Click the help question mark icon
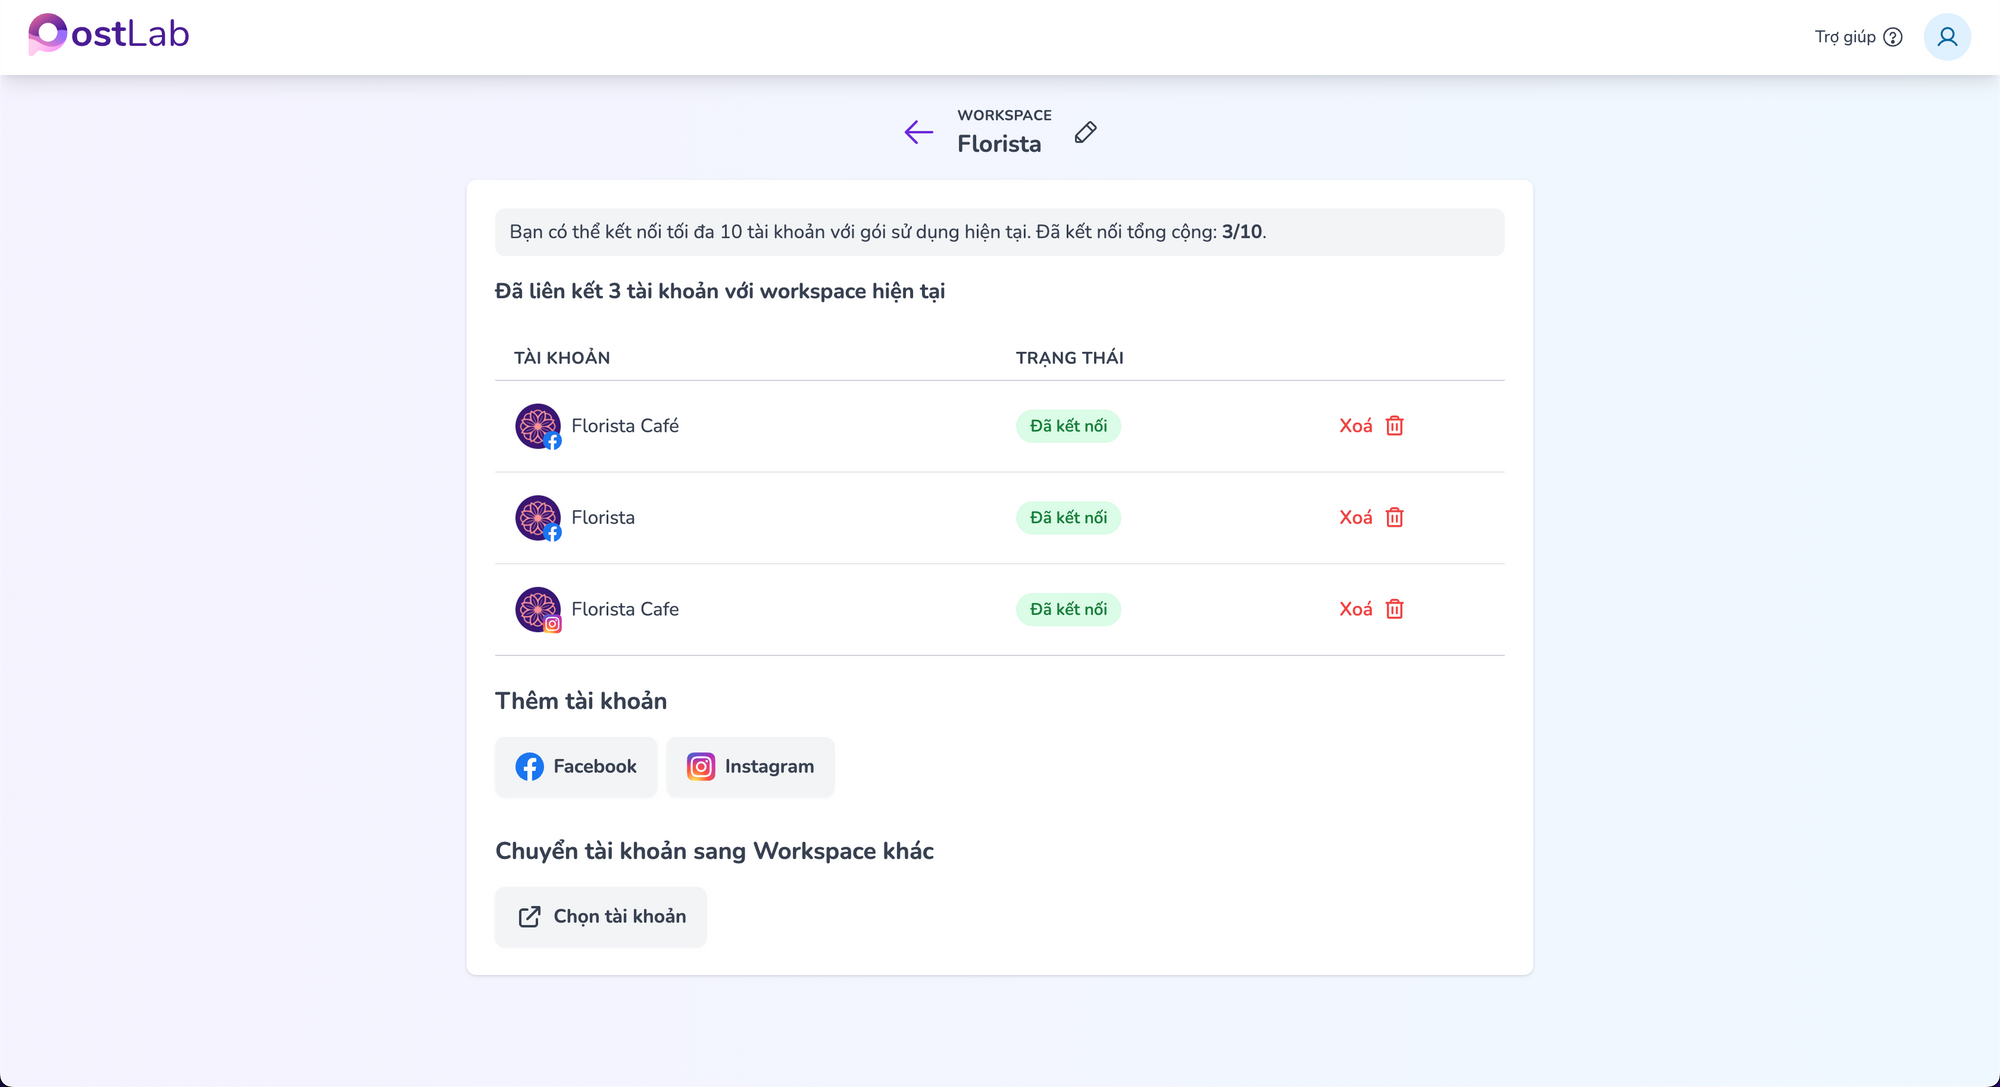Image resolution: width=2000 pixels, height=1087 pixels. click(1892, 37)
